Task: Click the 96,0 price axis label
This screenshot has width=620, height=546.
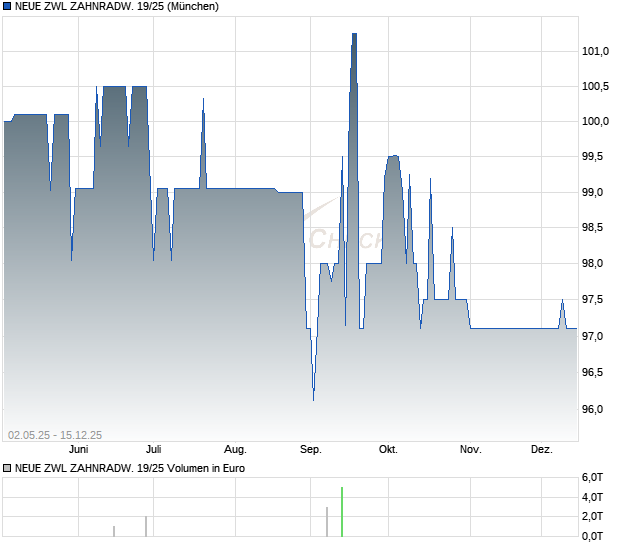Action: pyautogui.click(x=593, y=409)
